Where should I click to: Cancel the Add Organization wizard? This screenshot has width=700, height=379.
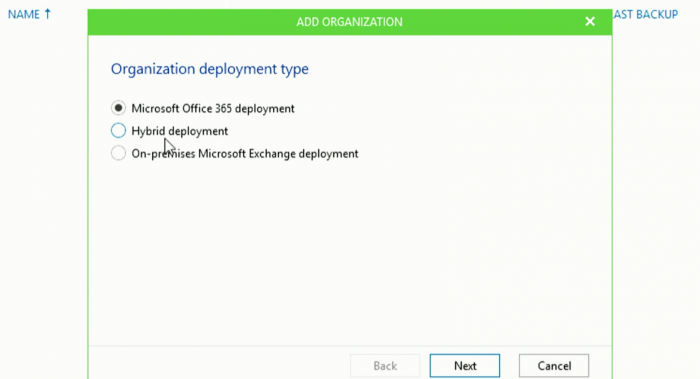tap(554, 366)
